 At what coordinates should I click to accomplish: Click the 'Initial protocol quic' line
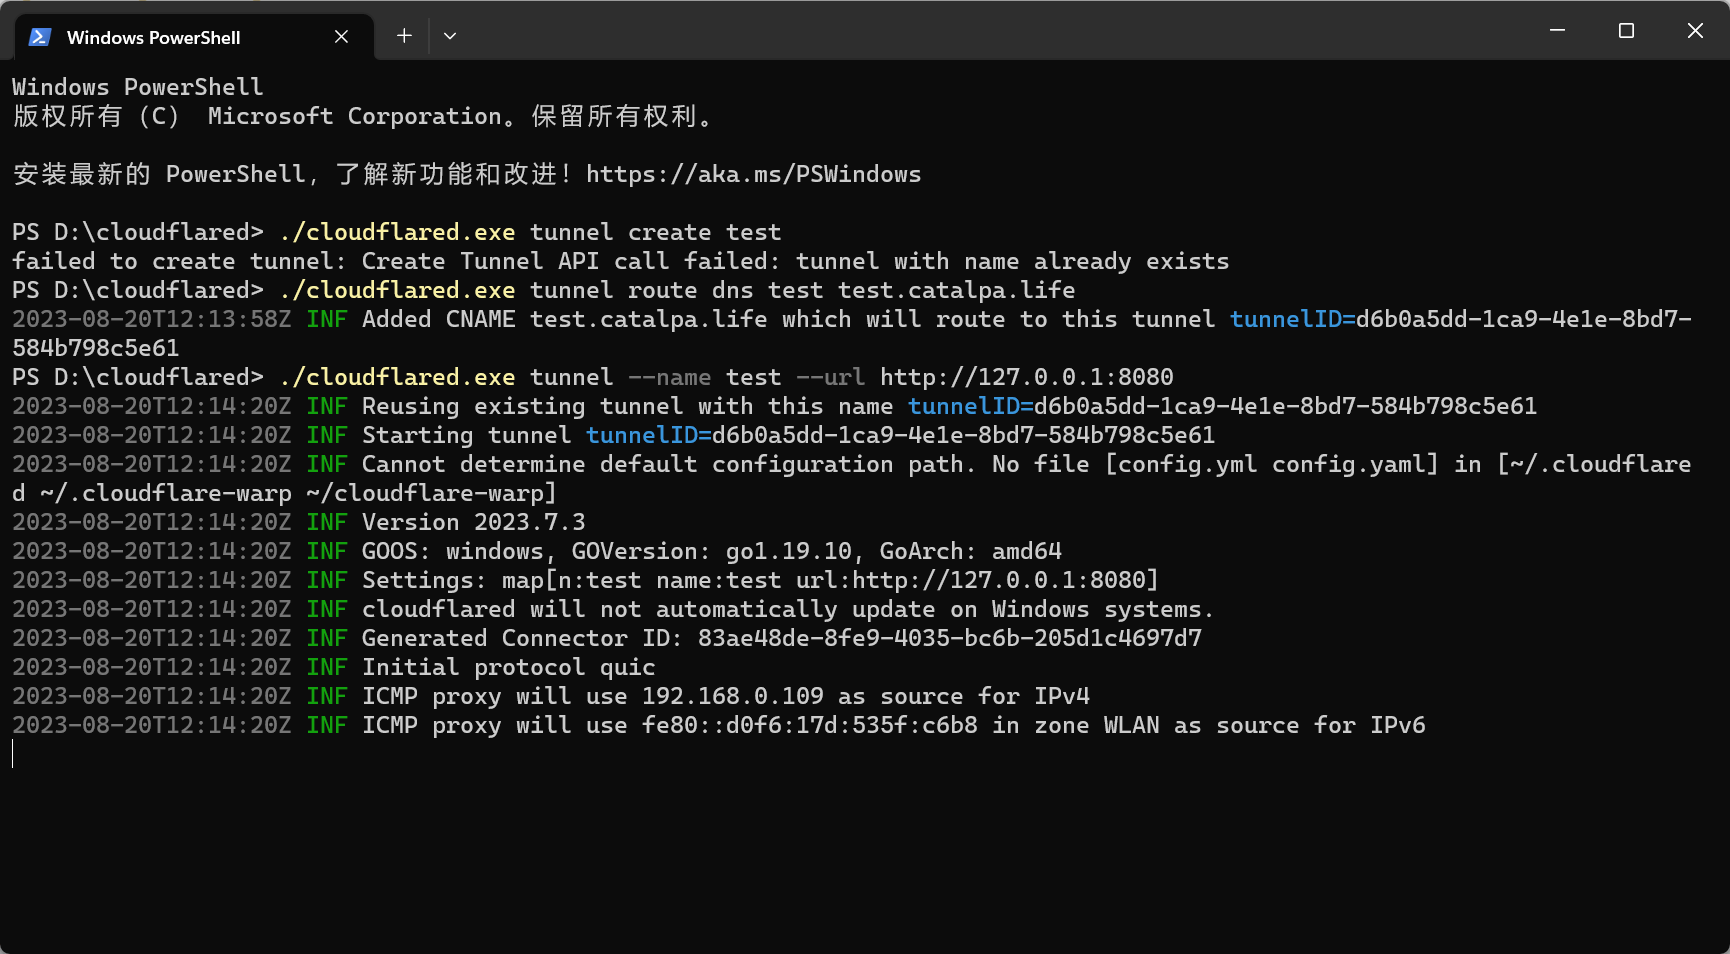[334, 667]
